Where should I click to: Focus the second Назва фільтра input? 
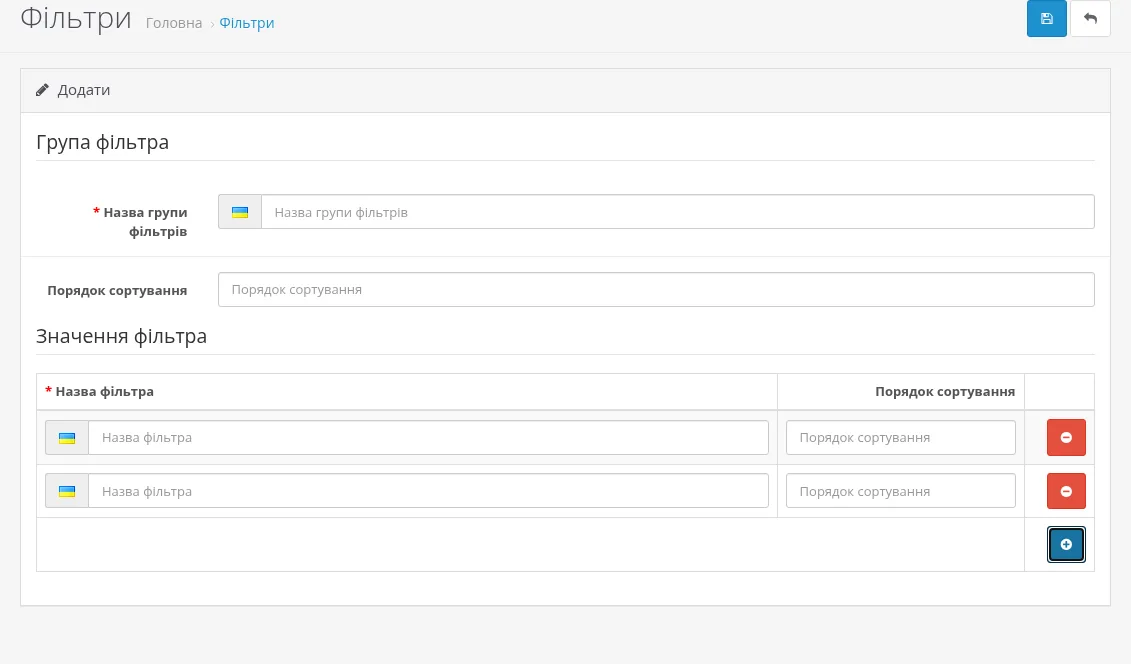click(x=428, y=492)
